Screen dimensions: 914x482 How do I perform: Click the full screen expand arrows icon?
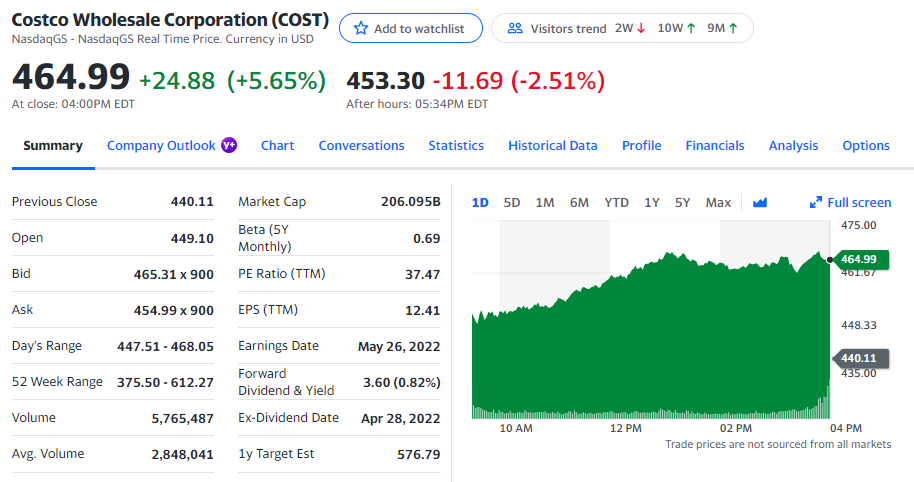coord(815,202)
